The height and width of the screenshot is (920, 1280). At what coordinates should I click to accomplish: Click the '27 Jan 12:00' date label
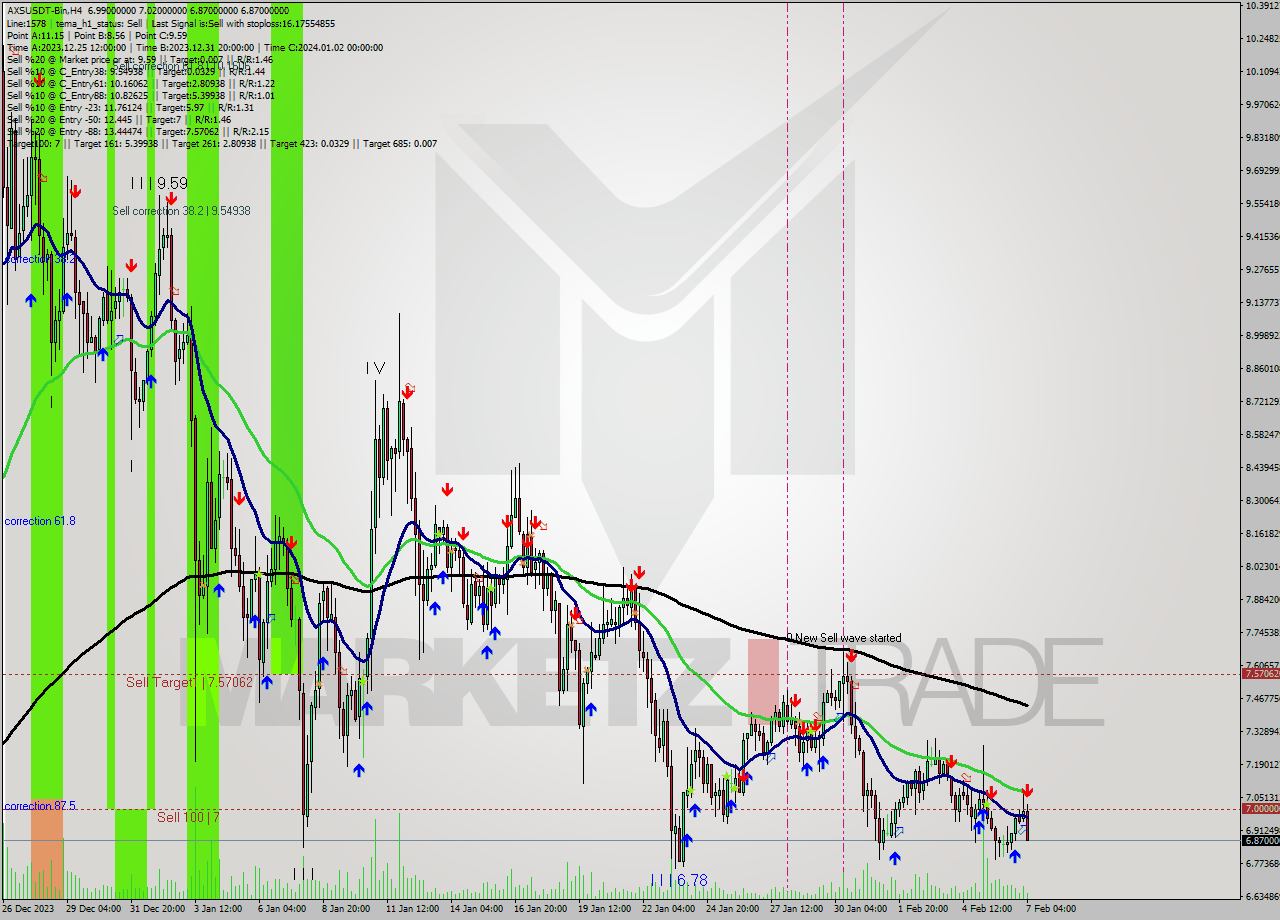tap(796, 909)
